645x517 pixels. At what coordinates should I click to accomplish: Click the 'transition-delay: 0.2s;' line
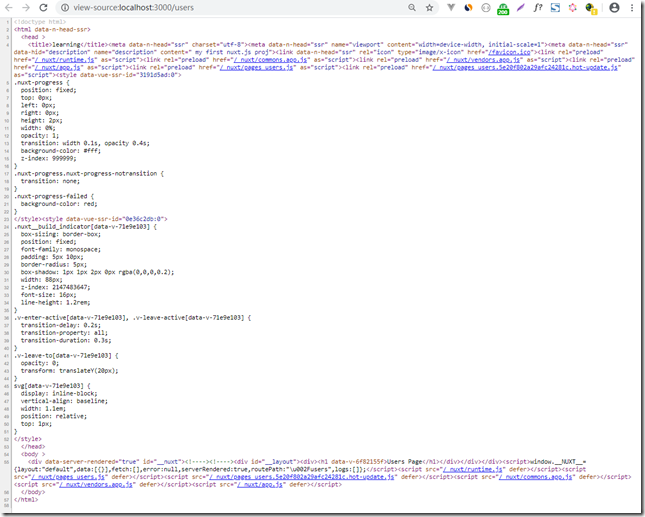coord(60,325)
